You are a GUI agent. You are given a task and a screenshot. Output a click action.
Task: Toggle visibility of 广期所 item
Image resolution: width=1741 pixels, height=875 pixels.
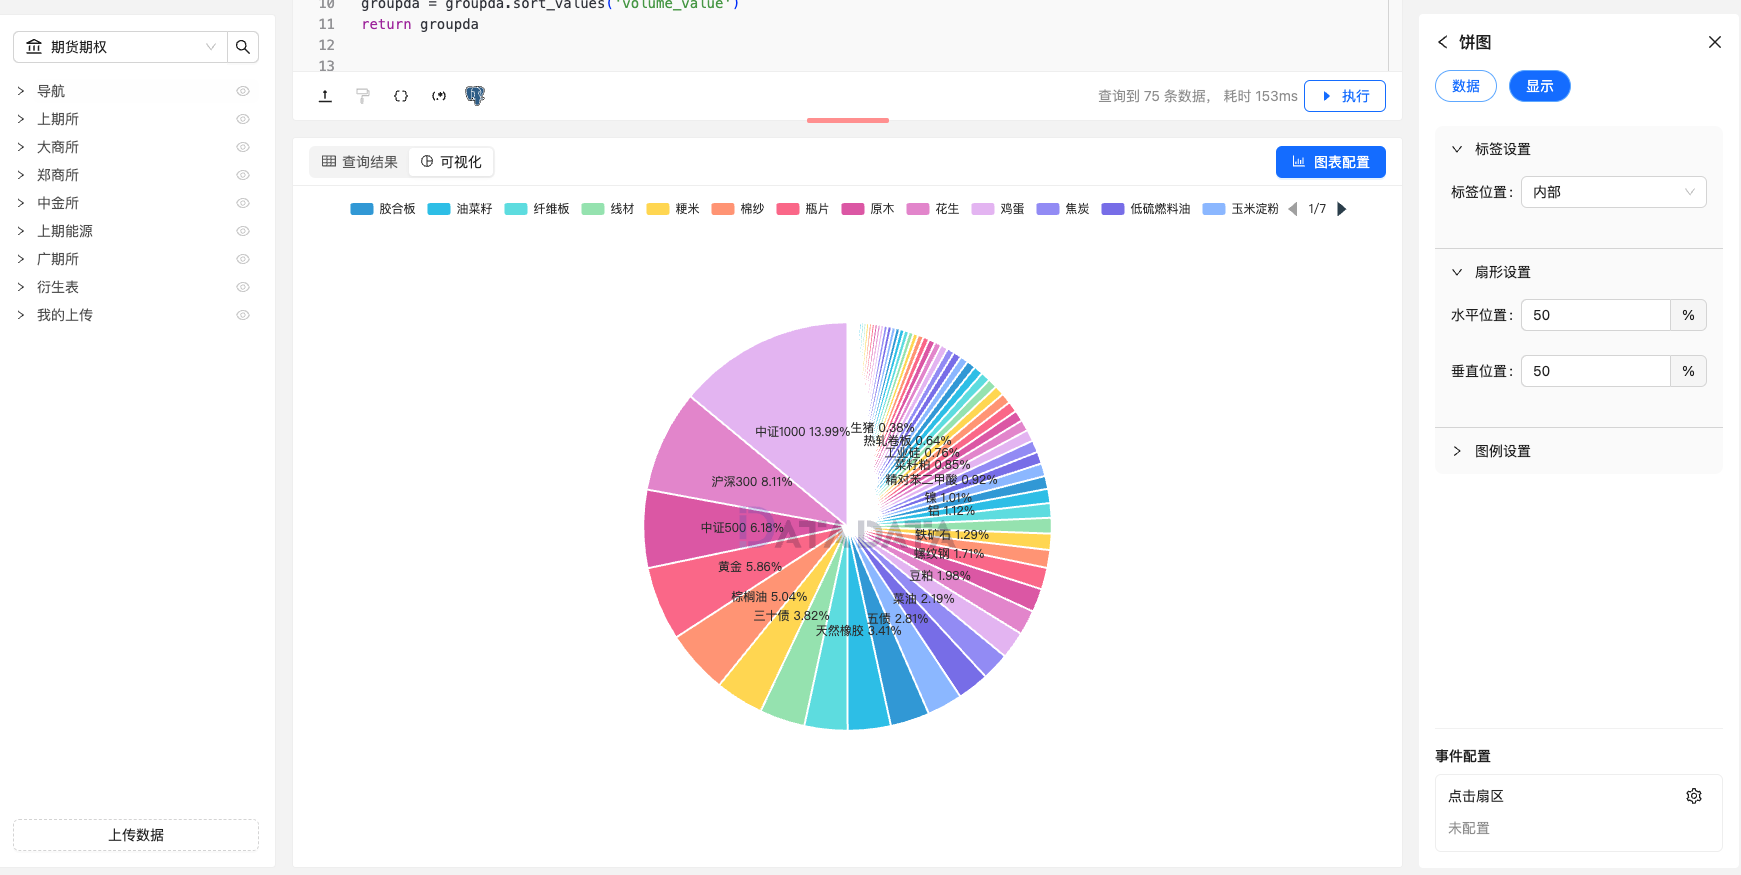[243, 259]
